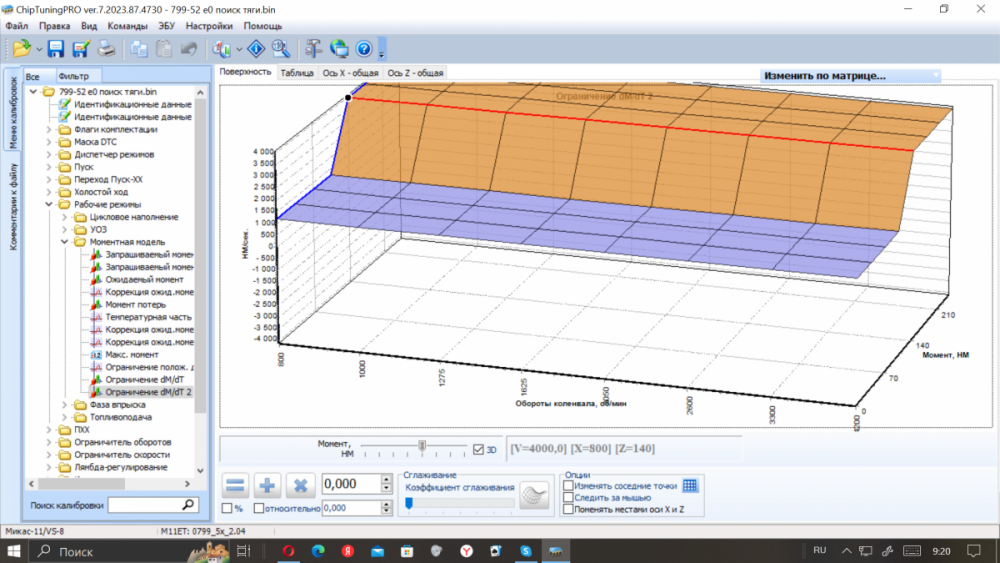Open the neighbor points grid icon
1000x563 pixels.
(690, 486)
